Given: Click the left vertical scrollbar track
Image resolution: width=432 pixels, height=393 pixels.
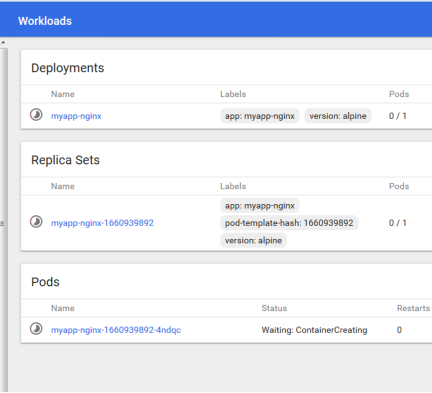Looking at the screenshot, I should coord(3,220).
